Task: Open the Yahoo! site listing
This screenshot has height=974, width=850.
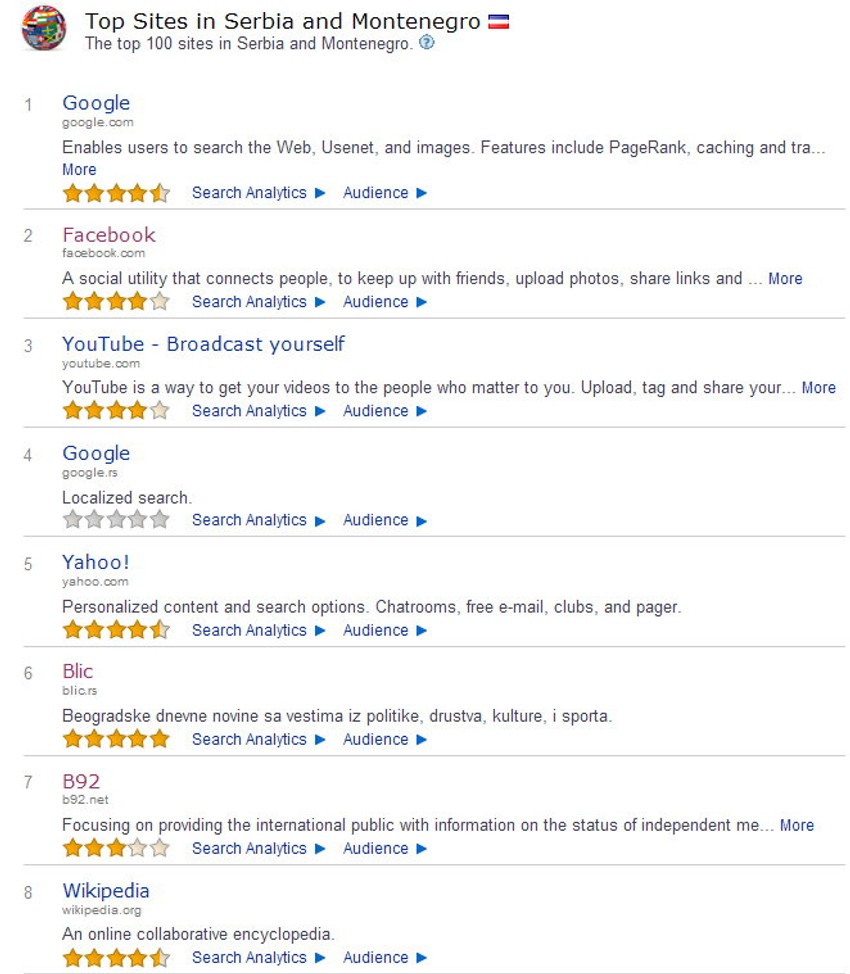Action: click(96, 563)
